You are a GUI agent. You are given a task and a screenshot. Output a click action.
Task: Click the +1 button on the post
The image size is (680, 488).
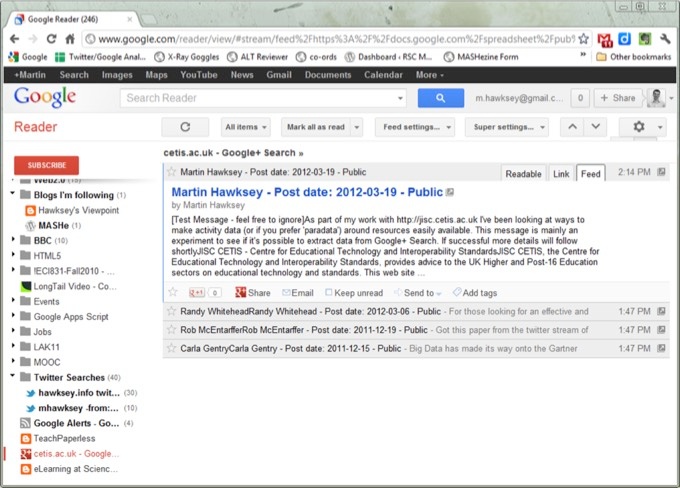click(x=196, y=293)
